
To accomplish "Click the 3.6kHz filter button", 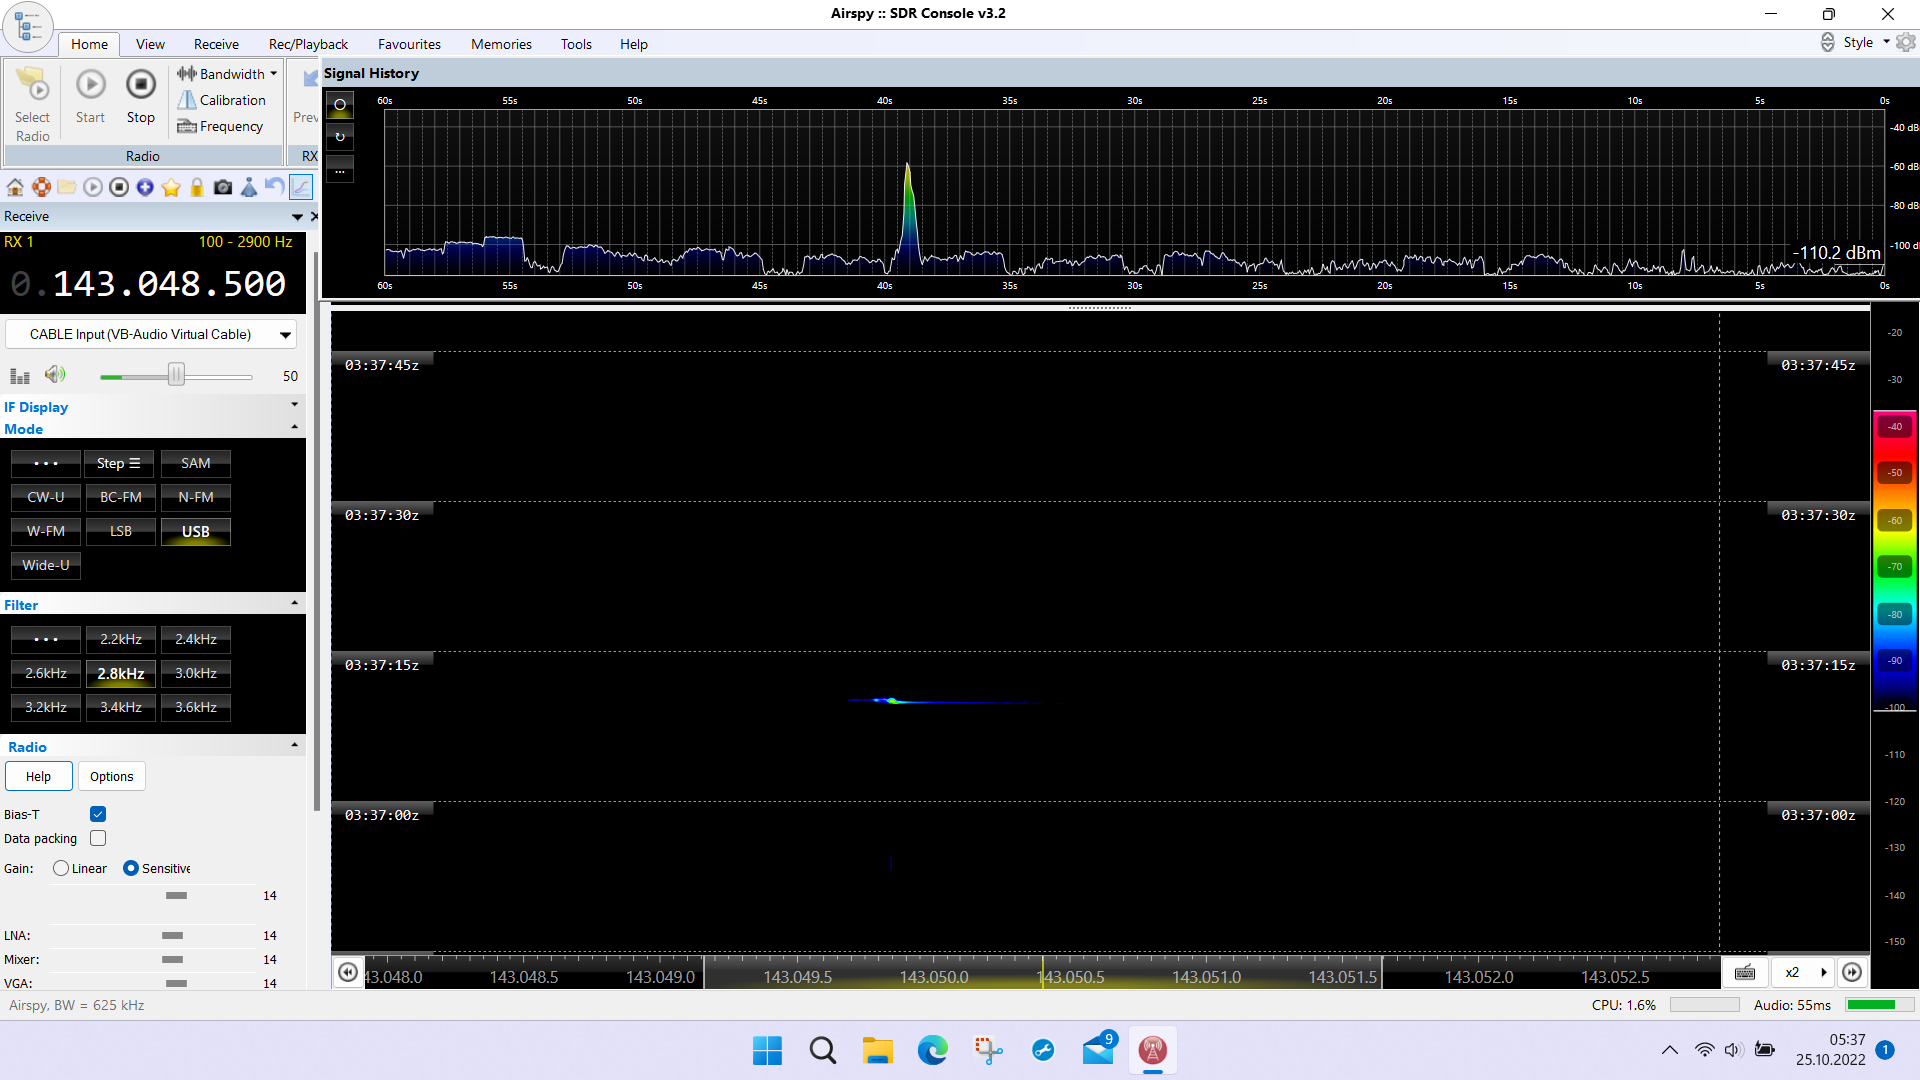I will pos(196,707).
